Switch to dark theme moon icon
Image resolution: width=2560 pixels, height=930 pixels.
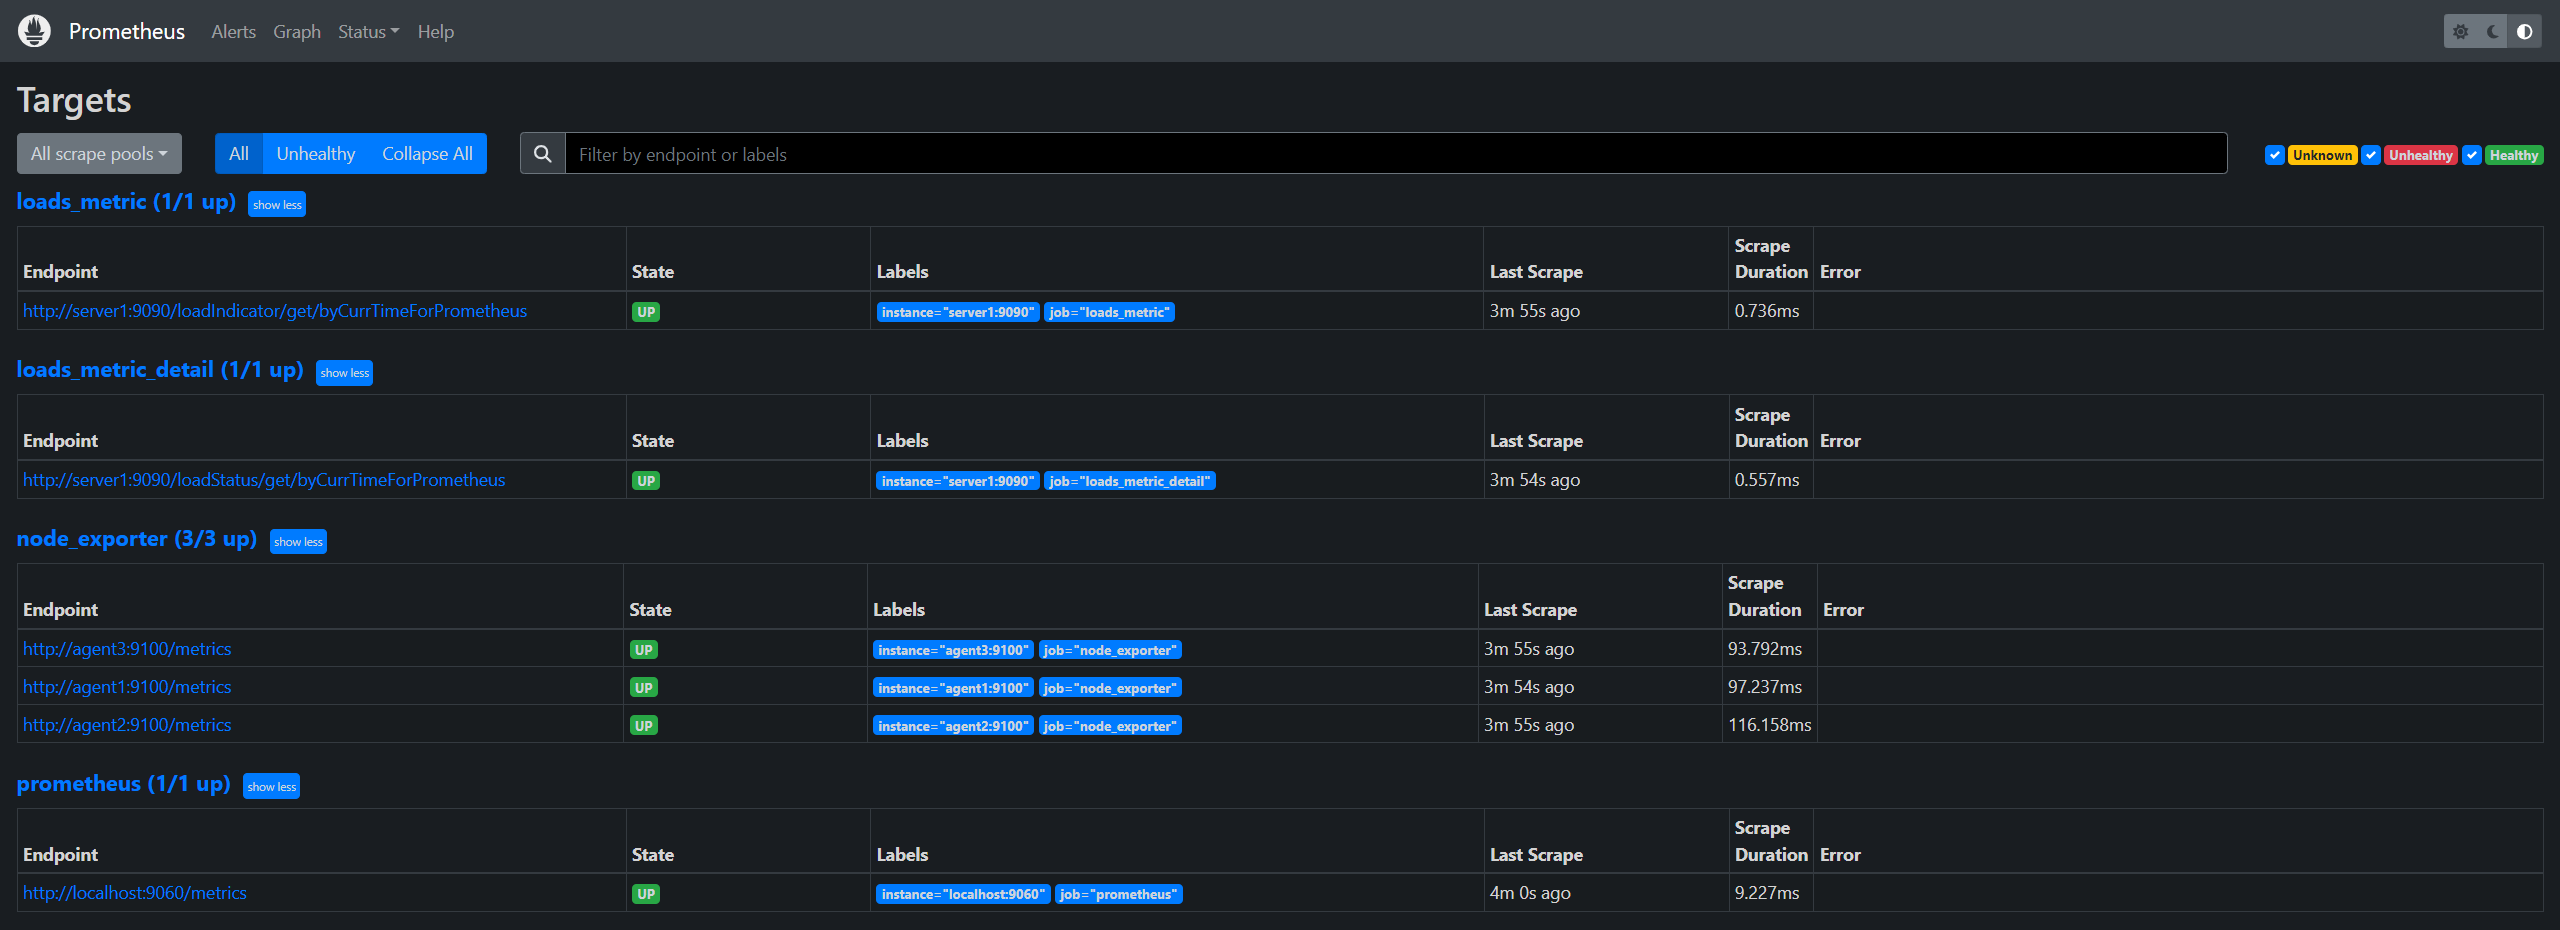point(2493,32)
